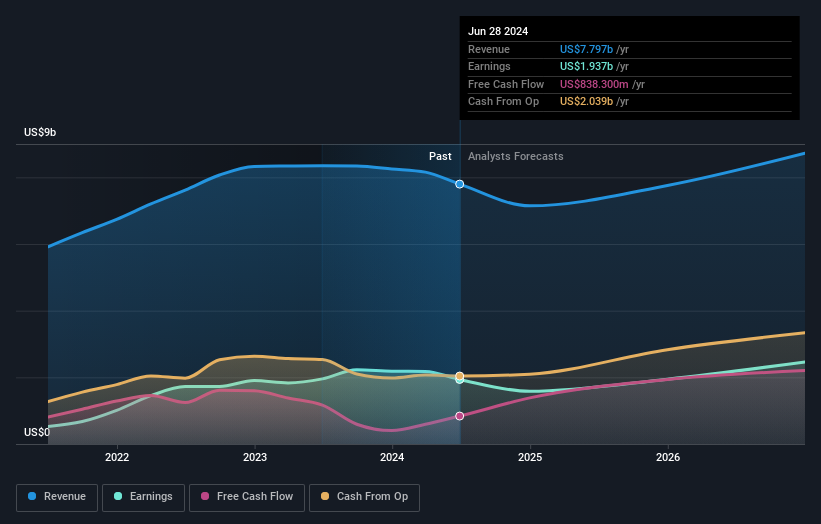Click the US$0 y-axis label
Viewport: 821px width, 524px height.
click(37, 432)
